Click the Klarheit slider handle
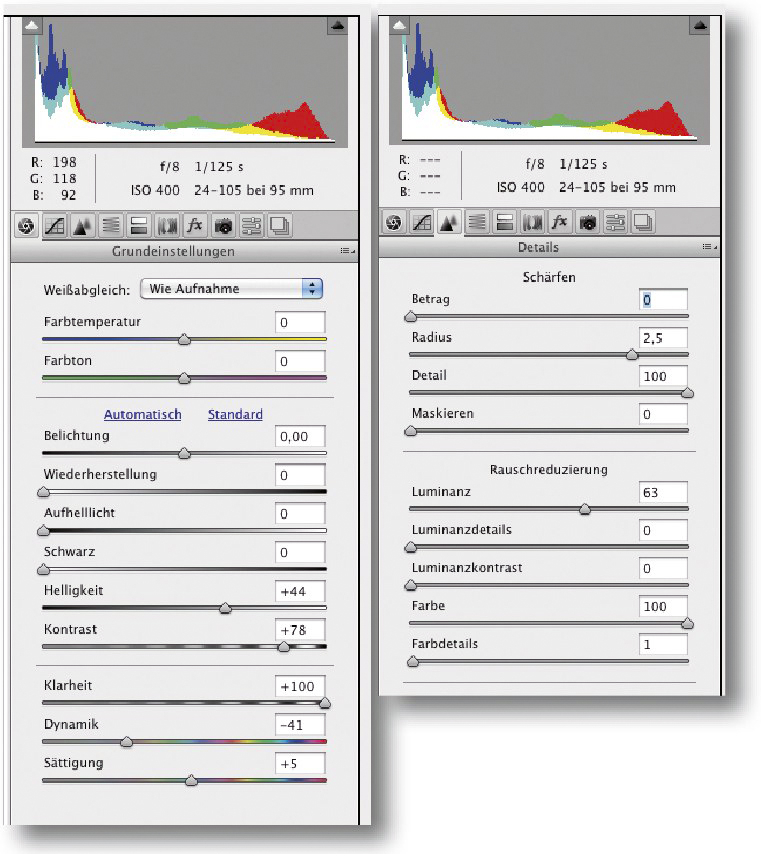 tap(325, 703)
